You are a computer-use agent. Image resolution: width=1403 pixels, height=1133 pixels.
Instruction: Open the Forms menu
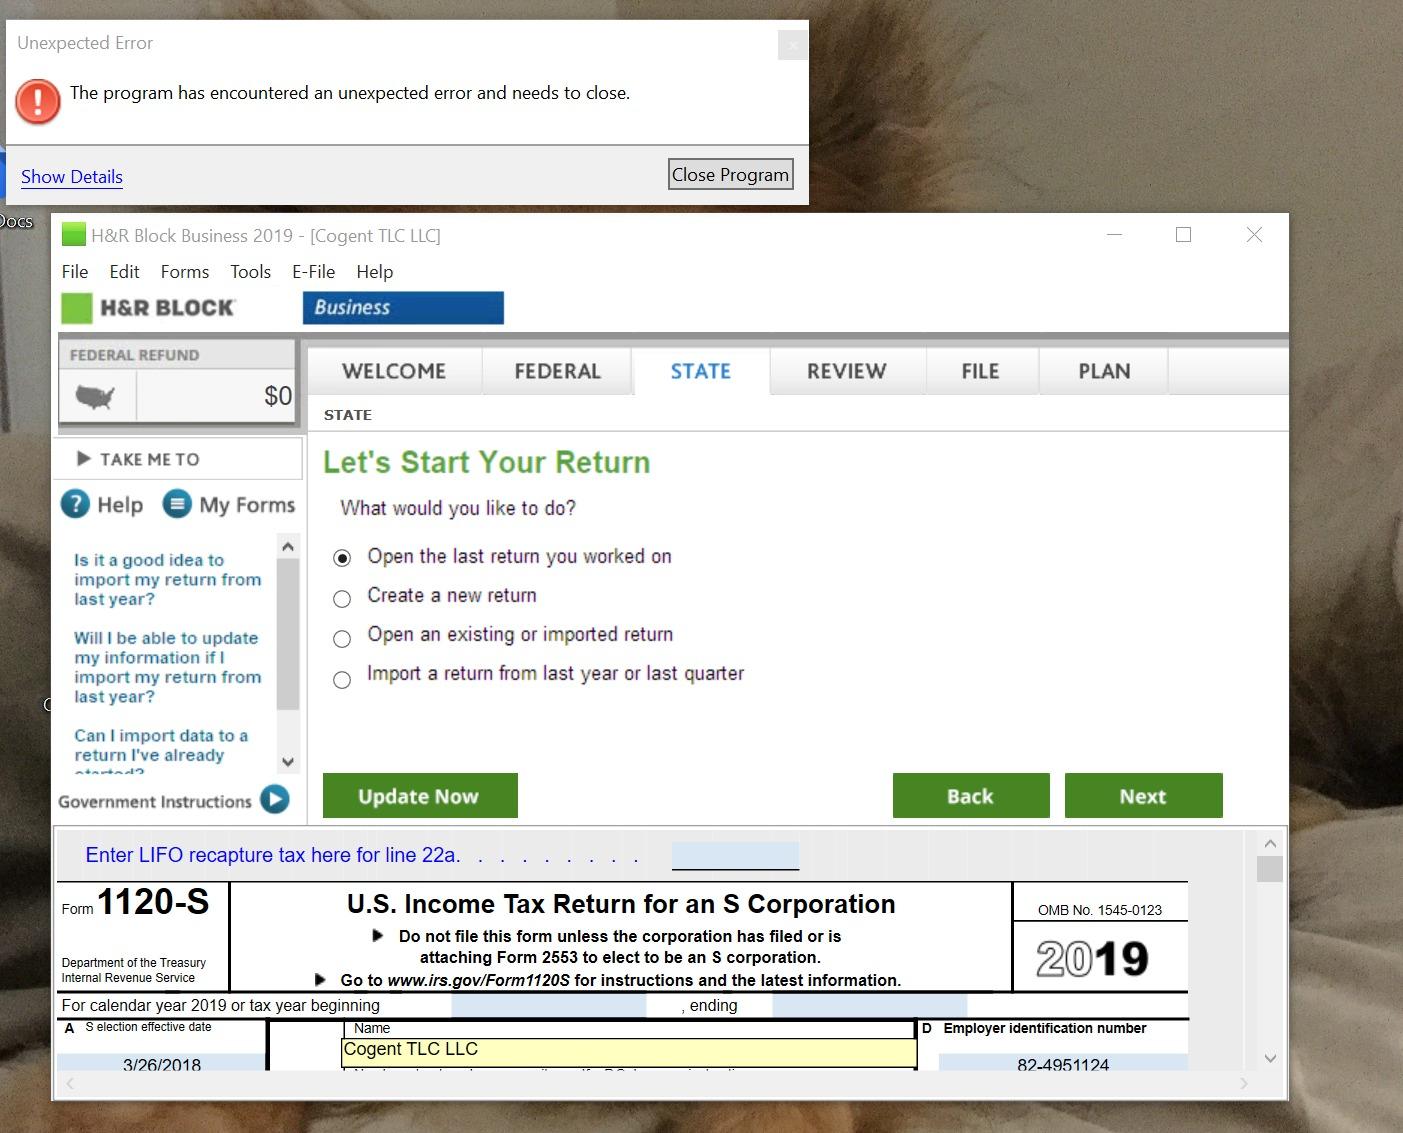[x=185, y=272]
